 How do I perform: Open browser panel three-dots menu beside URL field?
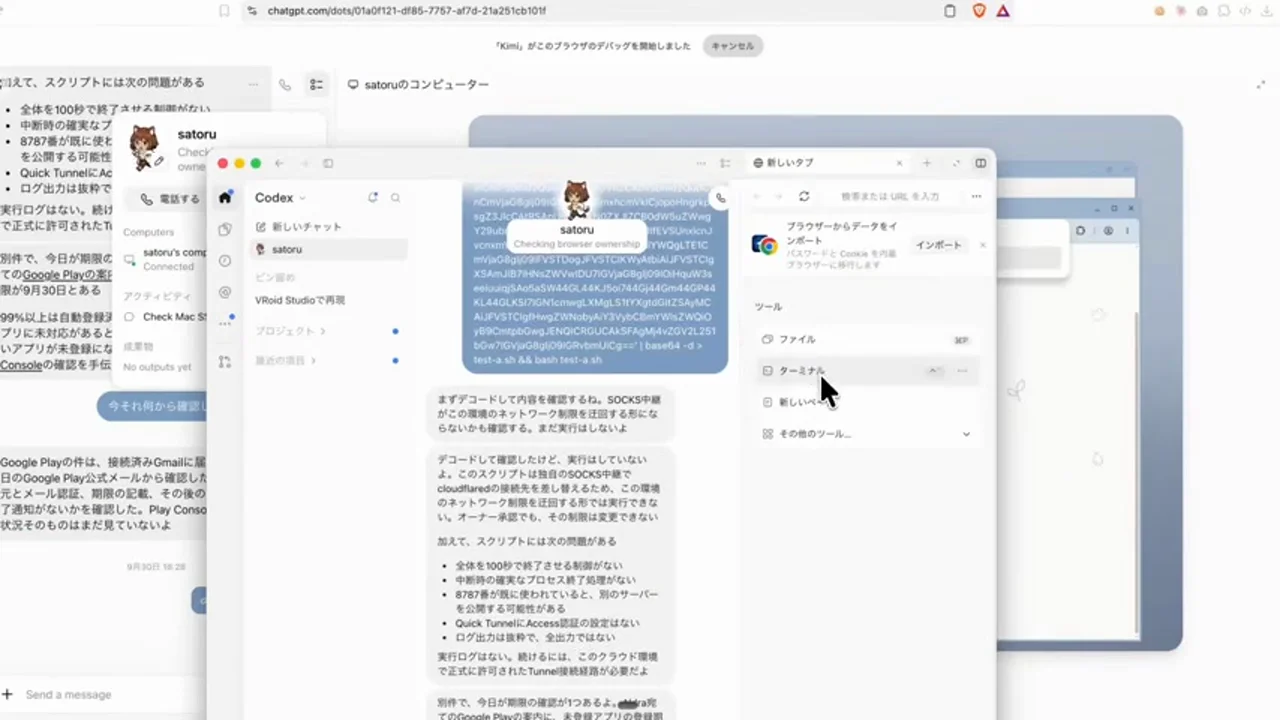coord(976,196)
